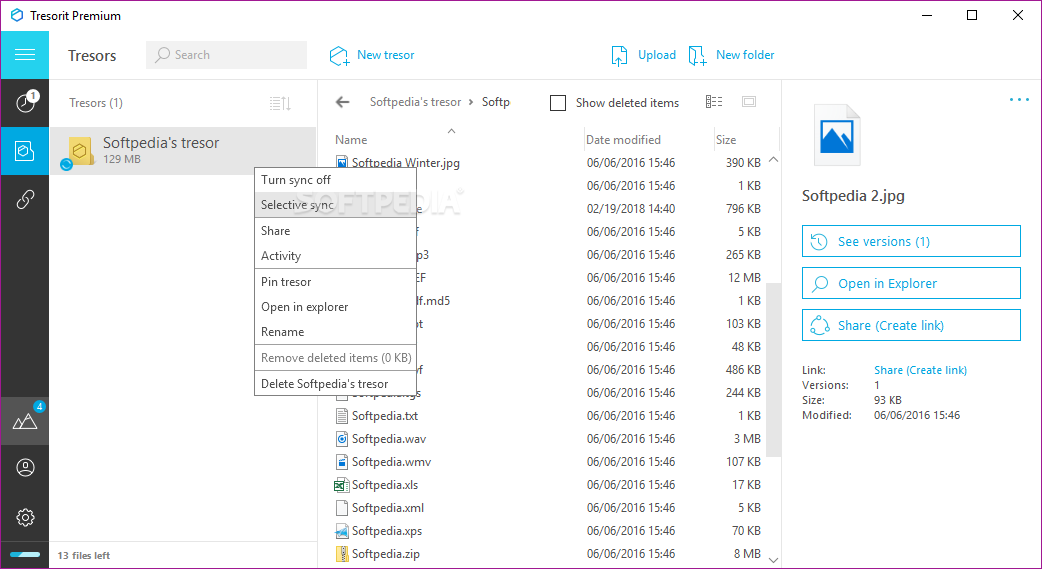Image resolution: width=1042 pixels, height=569 pixels.
Task: Click the Softpedia 2.jpg image thumbnail icon
Action: 837,135
